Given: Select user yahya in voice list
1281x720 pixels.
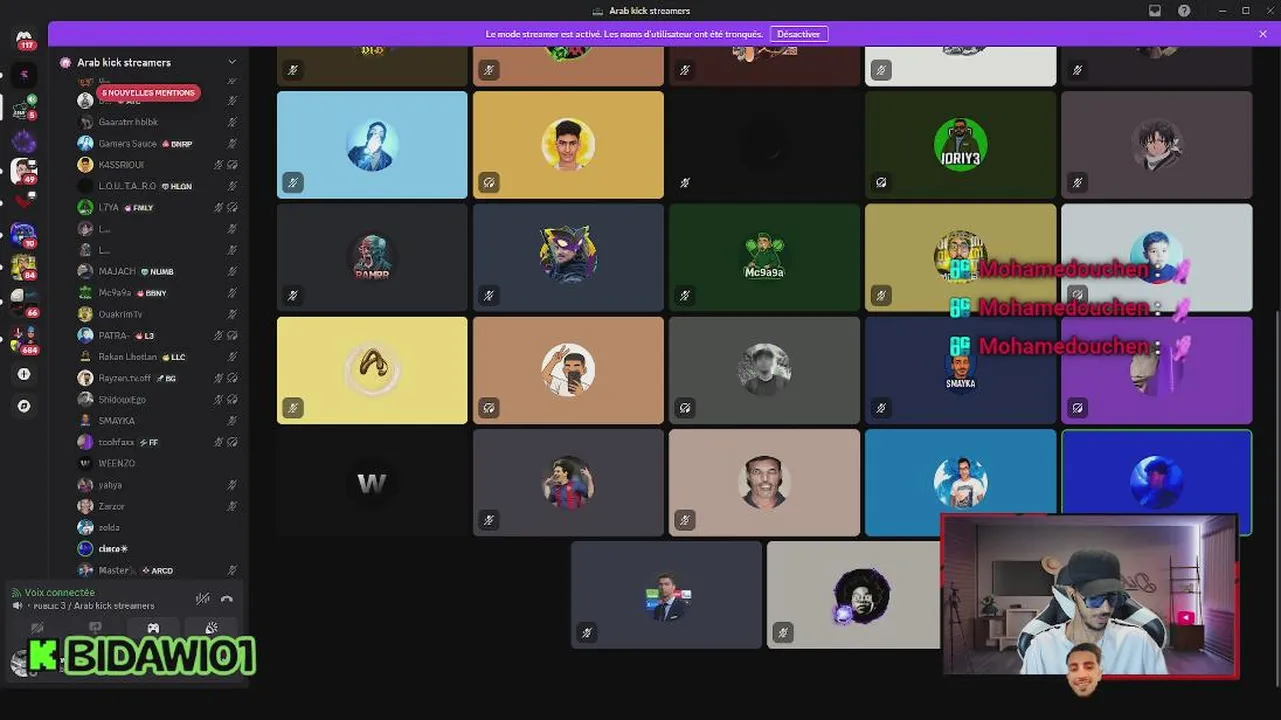Looking at the screenshot, I should (x=157, y=485).
